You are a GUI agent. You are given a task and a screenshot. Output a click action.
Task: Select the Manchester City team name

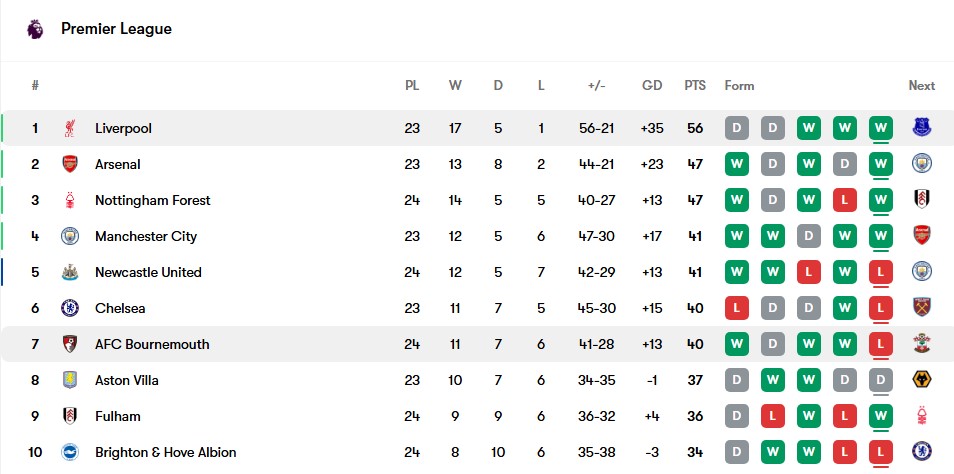(146, 236)
